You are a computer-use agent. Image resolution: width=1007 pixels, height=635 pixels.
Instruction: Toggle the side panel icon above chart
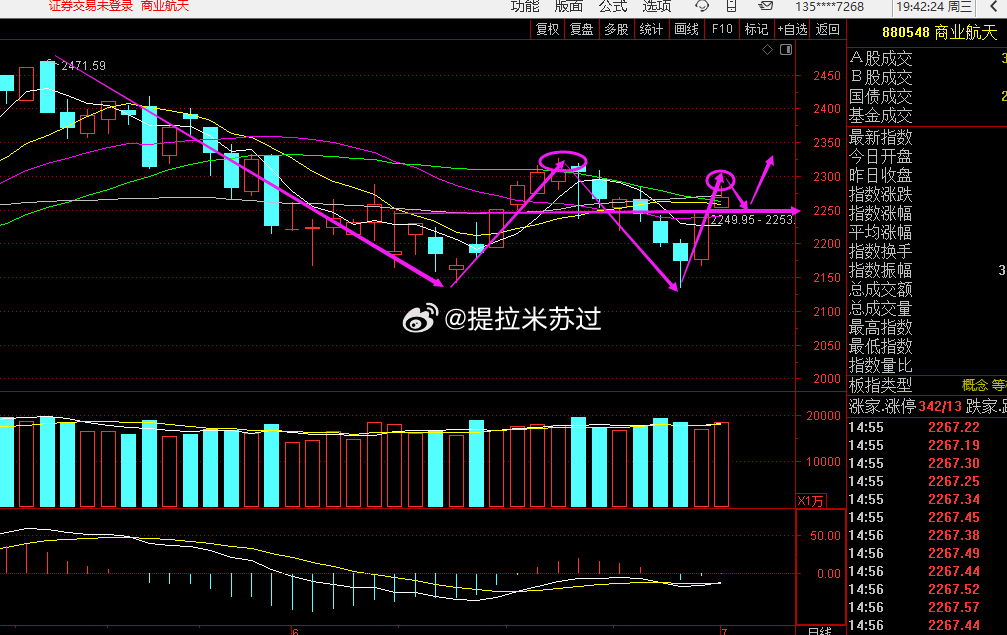(786, 49)
